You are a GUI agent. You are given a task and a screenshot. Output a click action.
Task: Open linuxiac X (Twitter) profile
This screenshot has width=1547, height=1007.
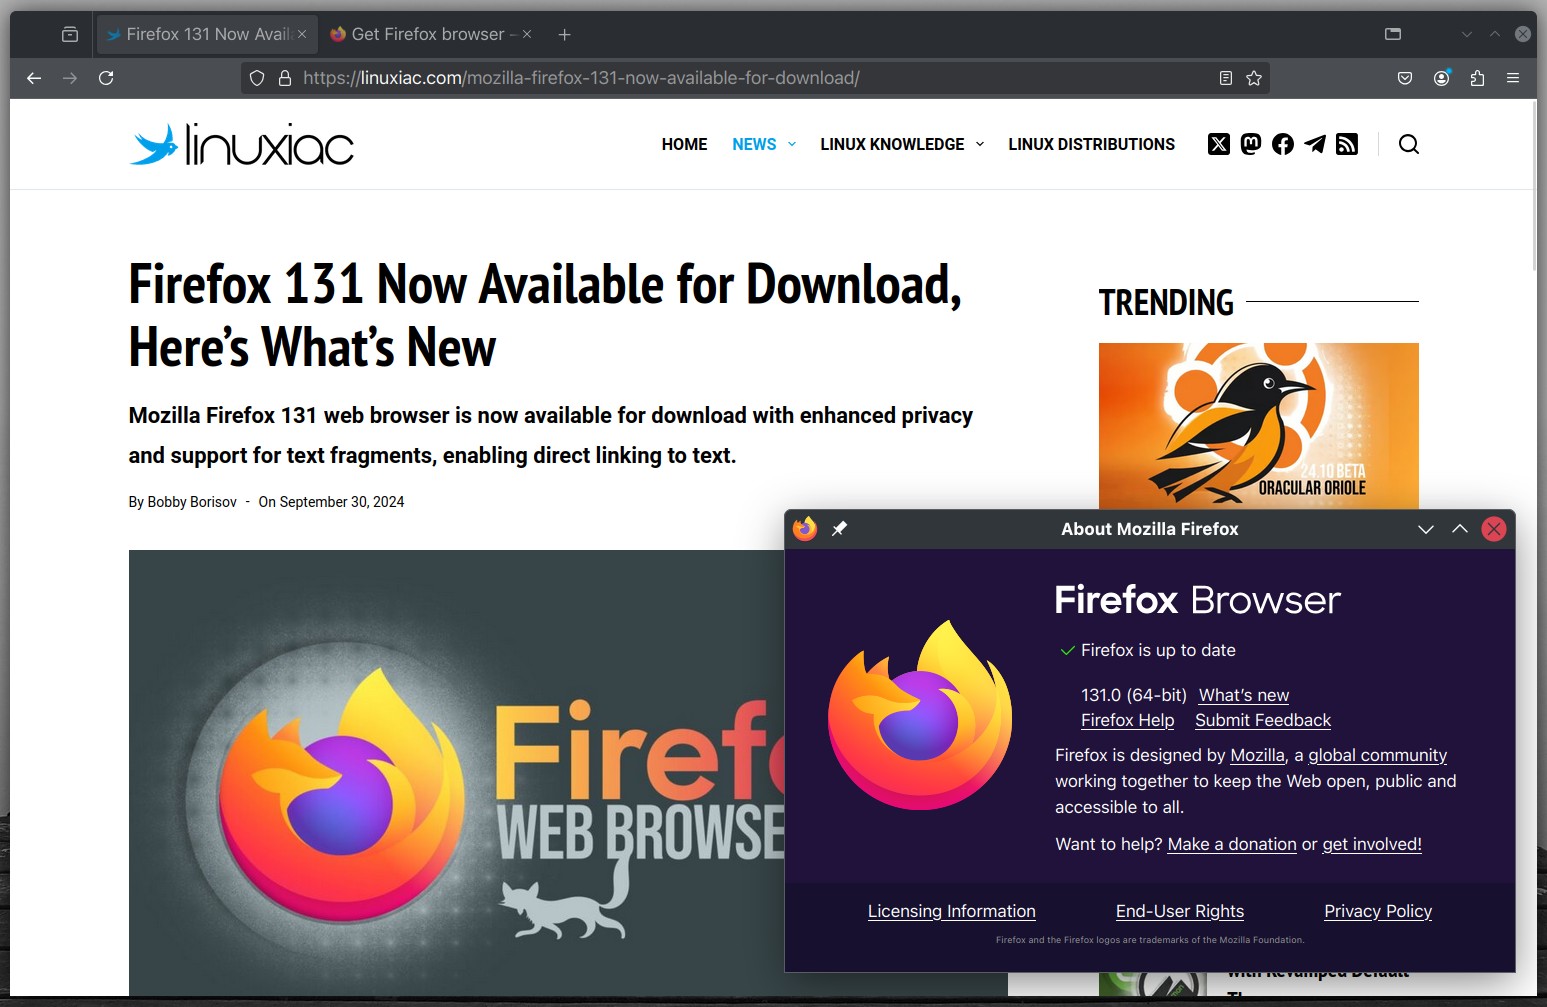click(x=1218, y=144)
